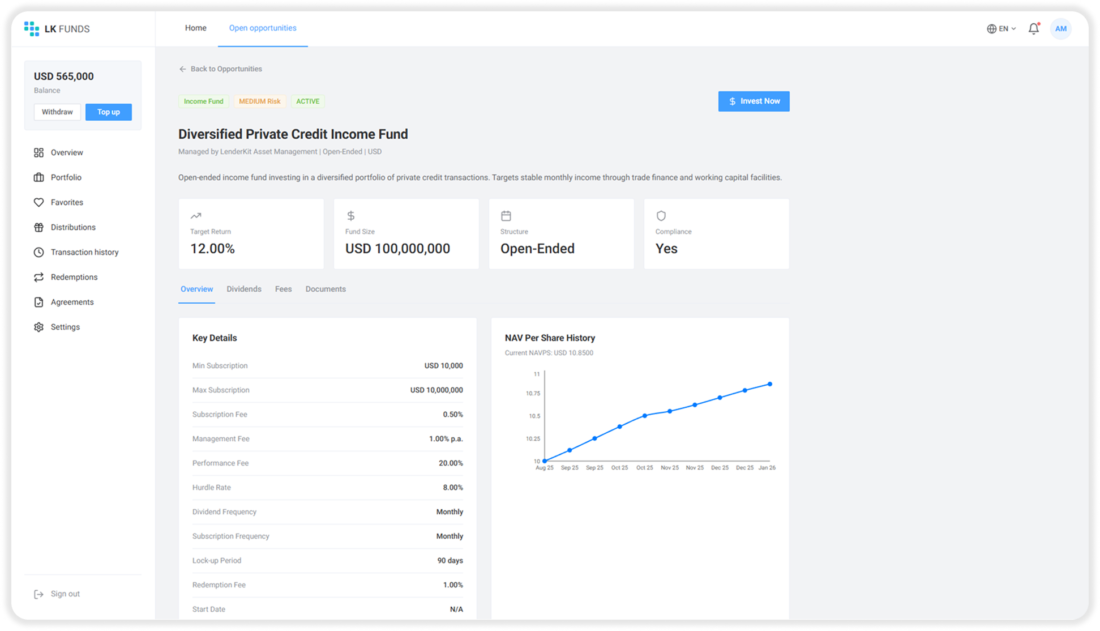The image size is (1100, 631).
Task: Click the Income Fund tag
Action: [x=203, y=101]
